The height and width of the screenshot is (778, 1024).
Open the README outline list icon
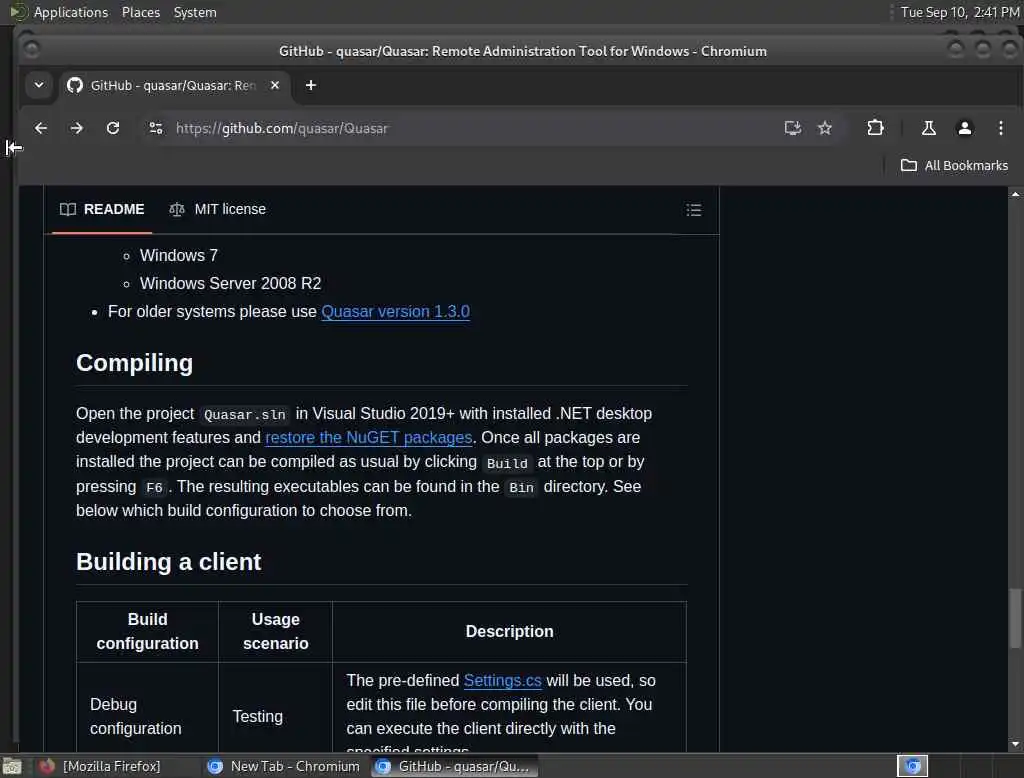coord(694,210)
